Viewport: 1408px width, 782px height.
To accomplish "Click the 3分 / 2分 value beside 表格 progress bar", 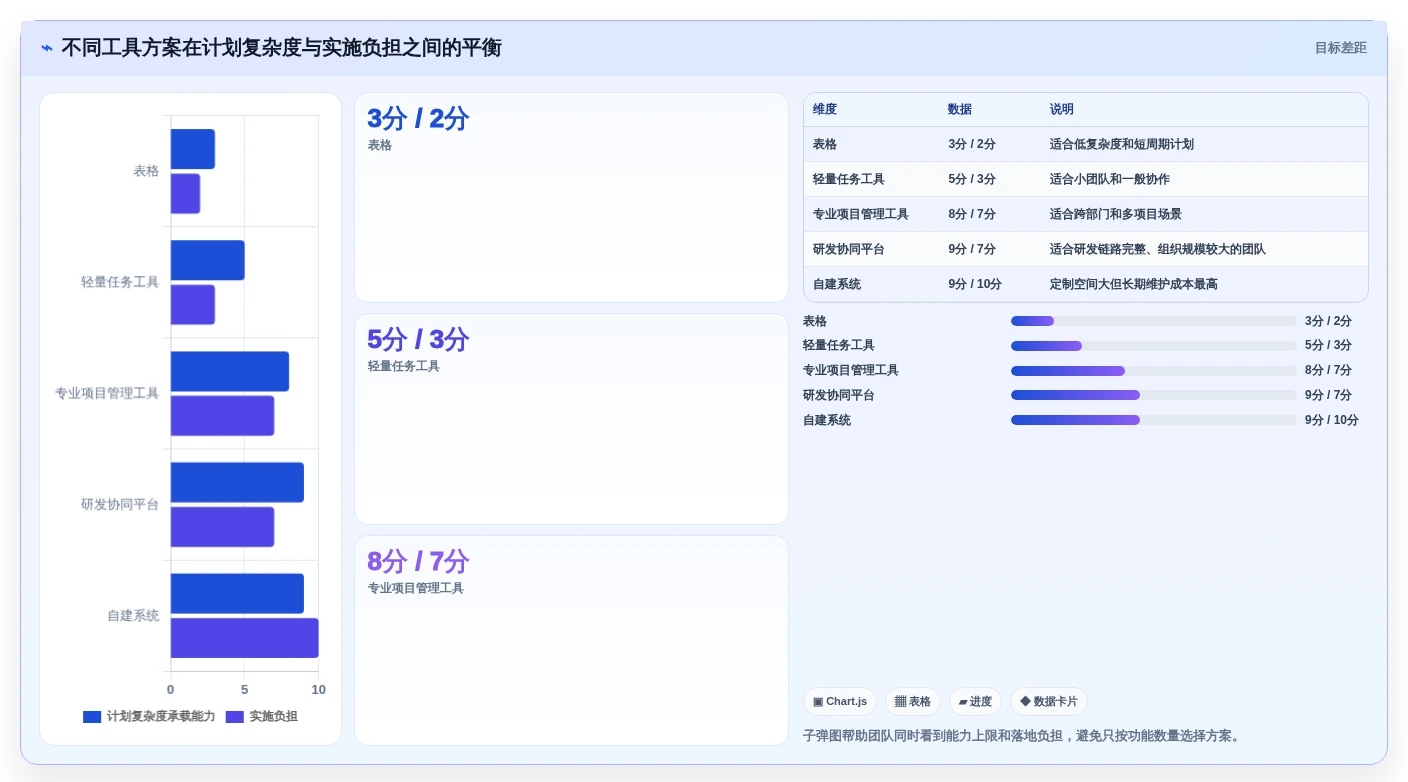I will (1328, 321).
